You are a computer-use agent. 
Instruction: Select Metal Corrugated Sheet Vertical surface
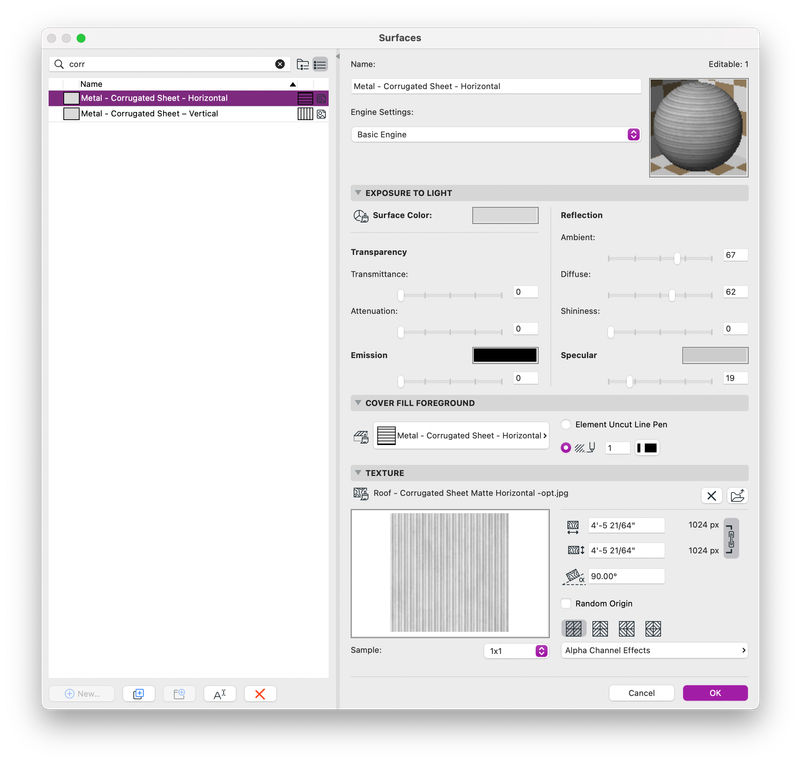click(x=189, y=114)
